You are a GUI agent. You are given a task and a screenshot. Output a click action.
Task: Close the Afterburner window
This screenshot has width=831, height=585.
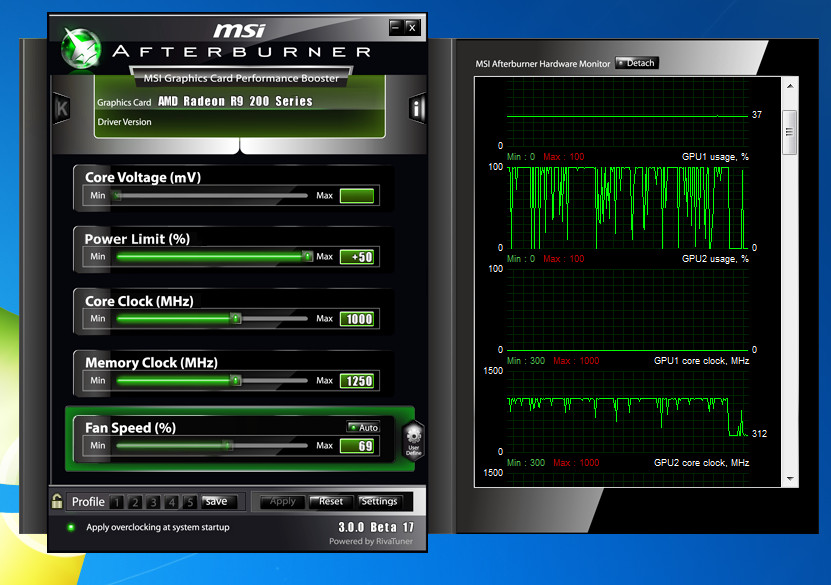pyautogui.click(x=412, y=27)
